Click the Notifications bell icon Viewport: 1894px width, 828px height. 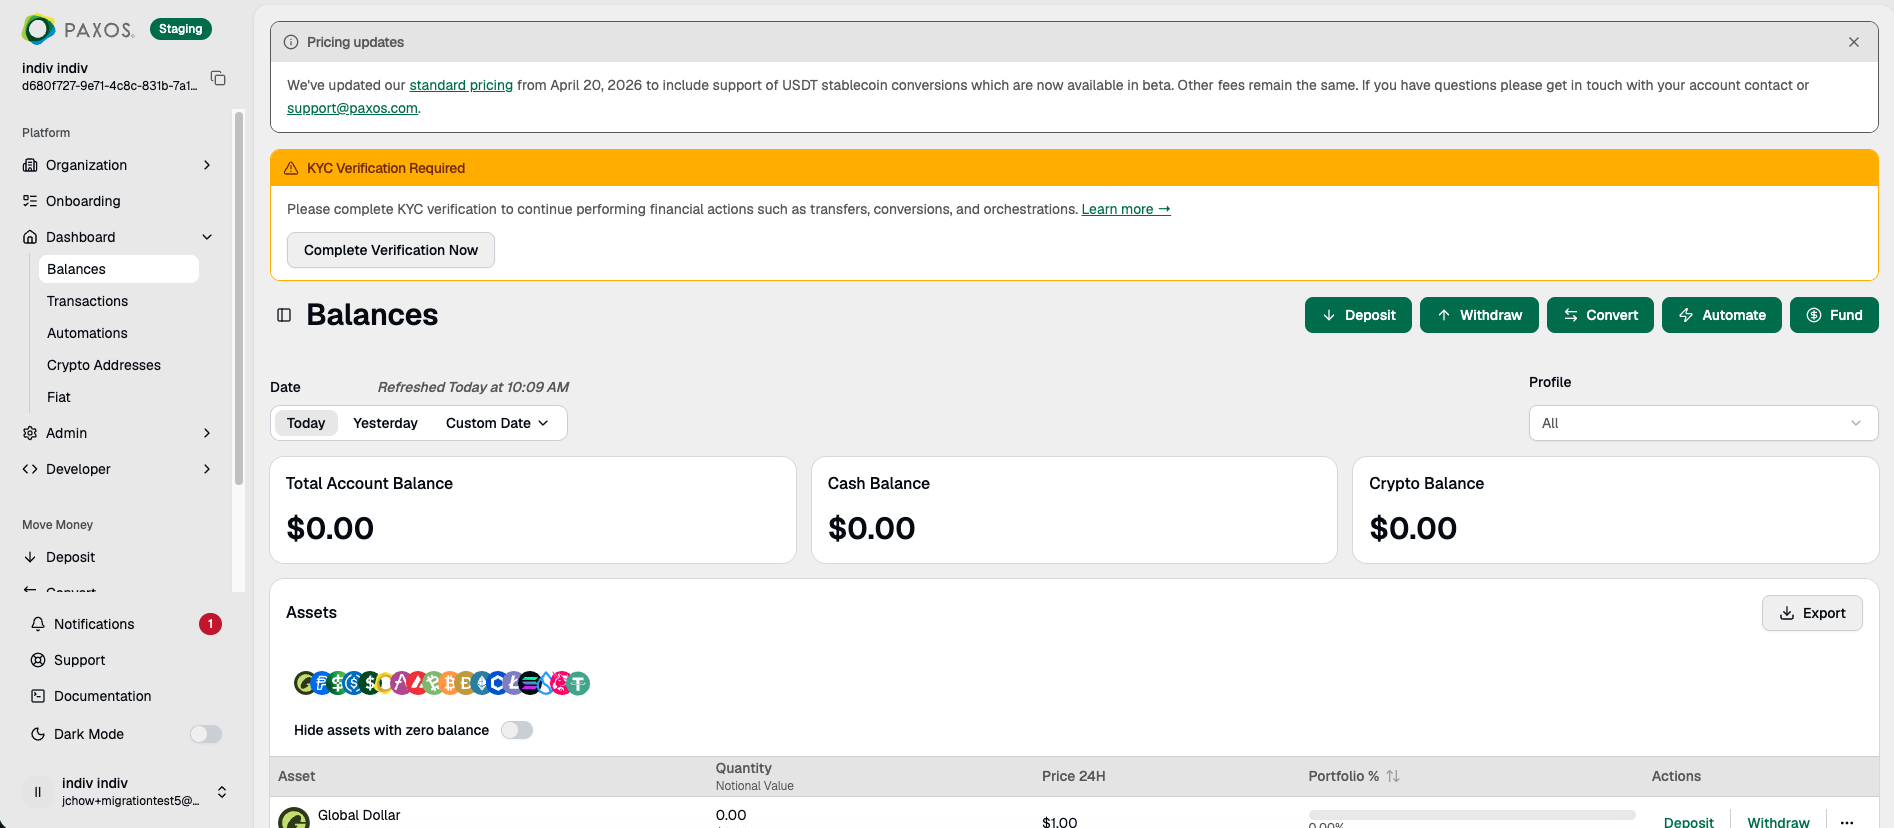(38, 624)
